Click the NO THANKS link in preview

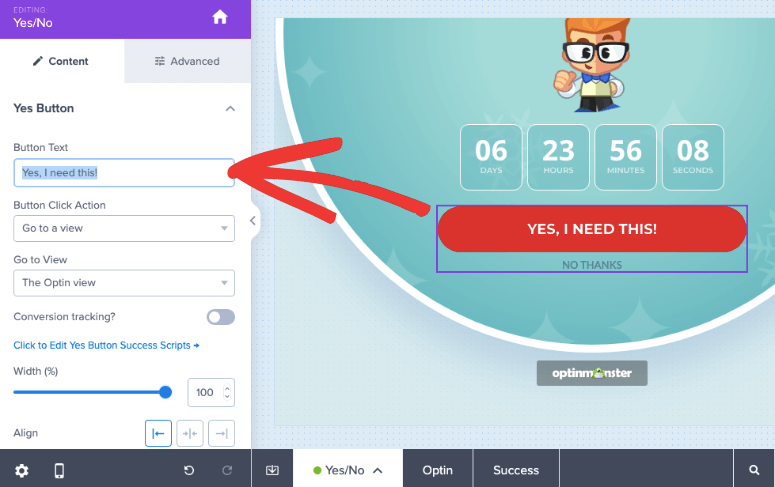(592, 265)
